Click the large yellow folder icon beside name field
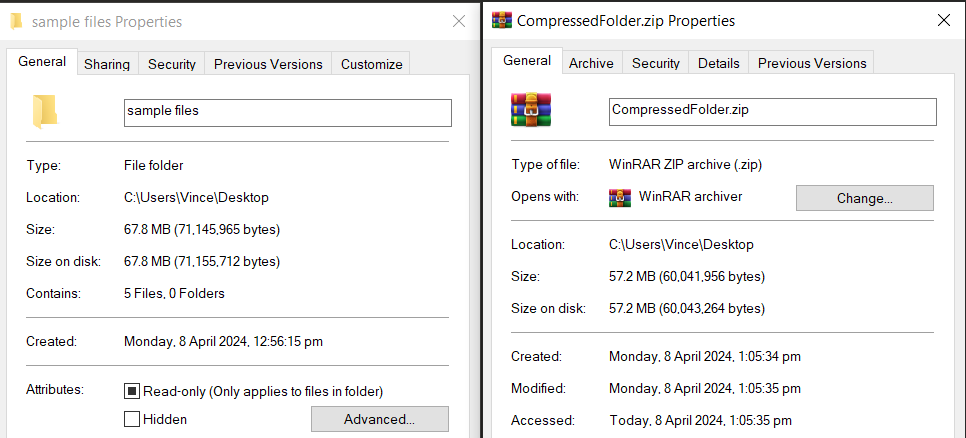 44,112
